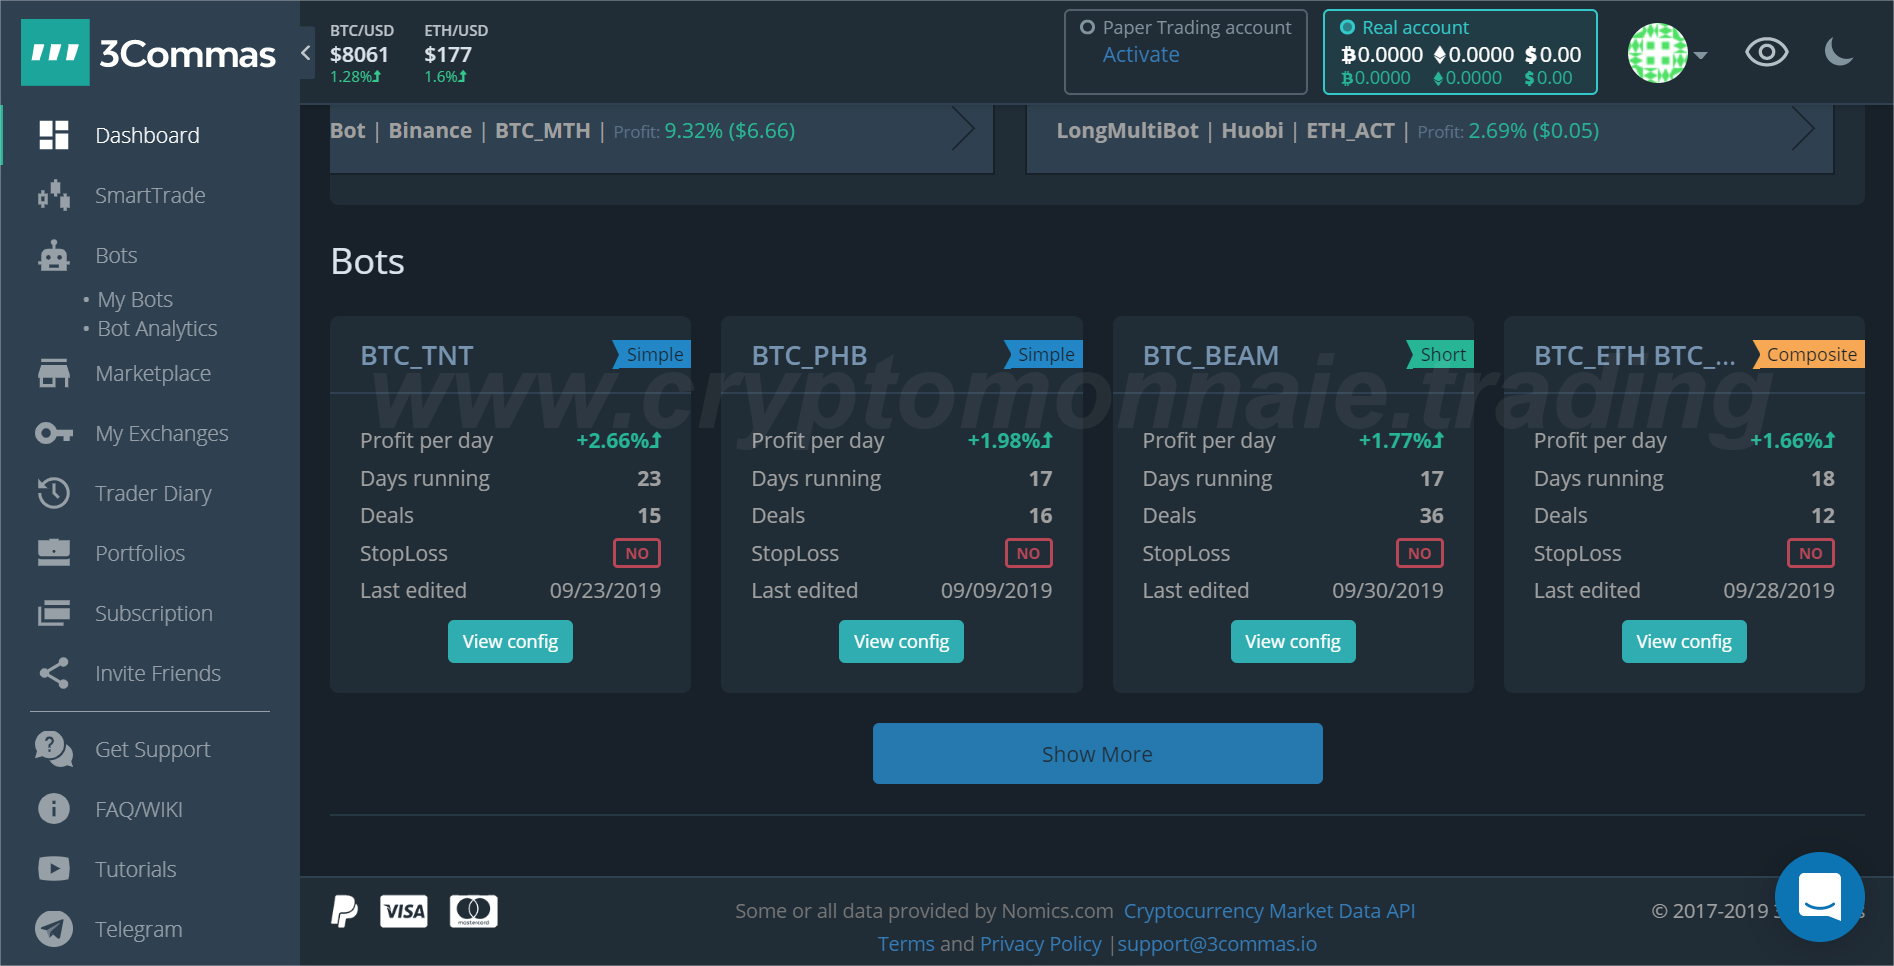The image size is (1894, 966).
Task: Open Invite Friends menu item
Action: tap(158, 673)
